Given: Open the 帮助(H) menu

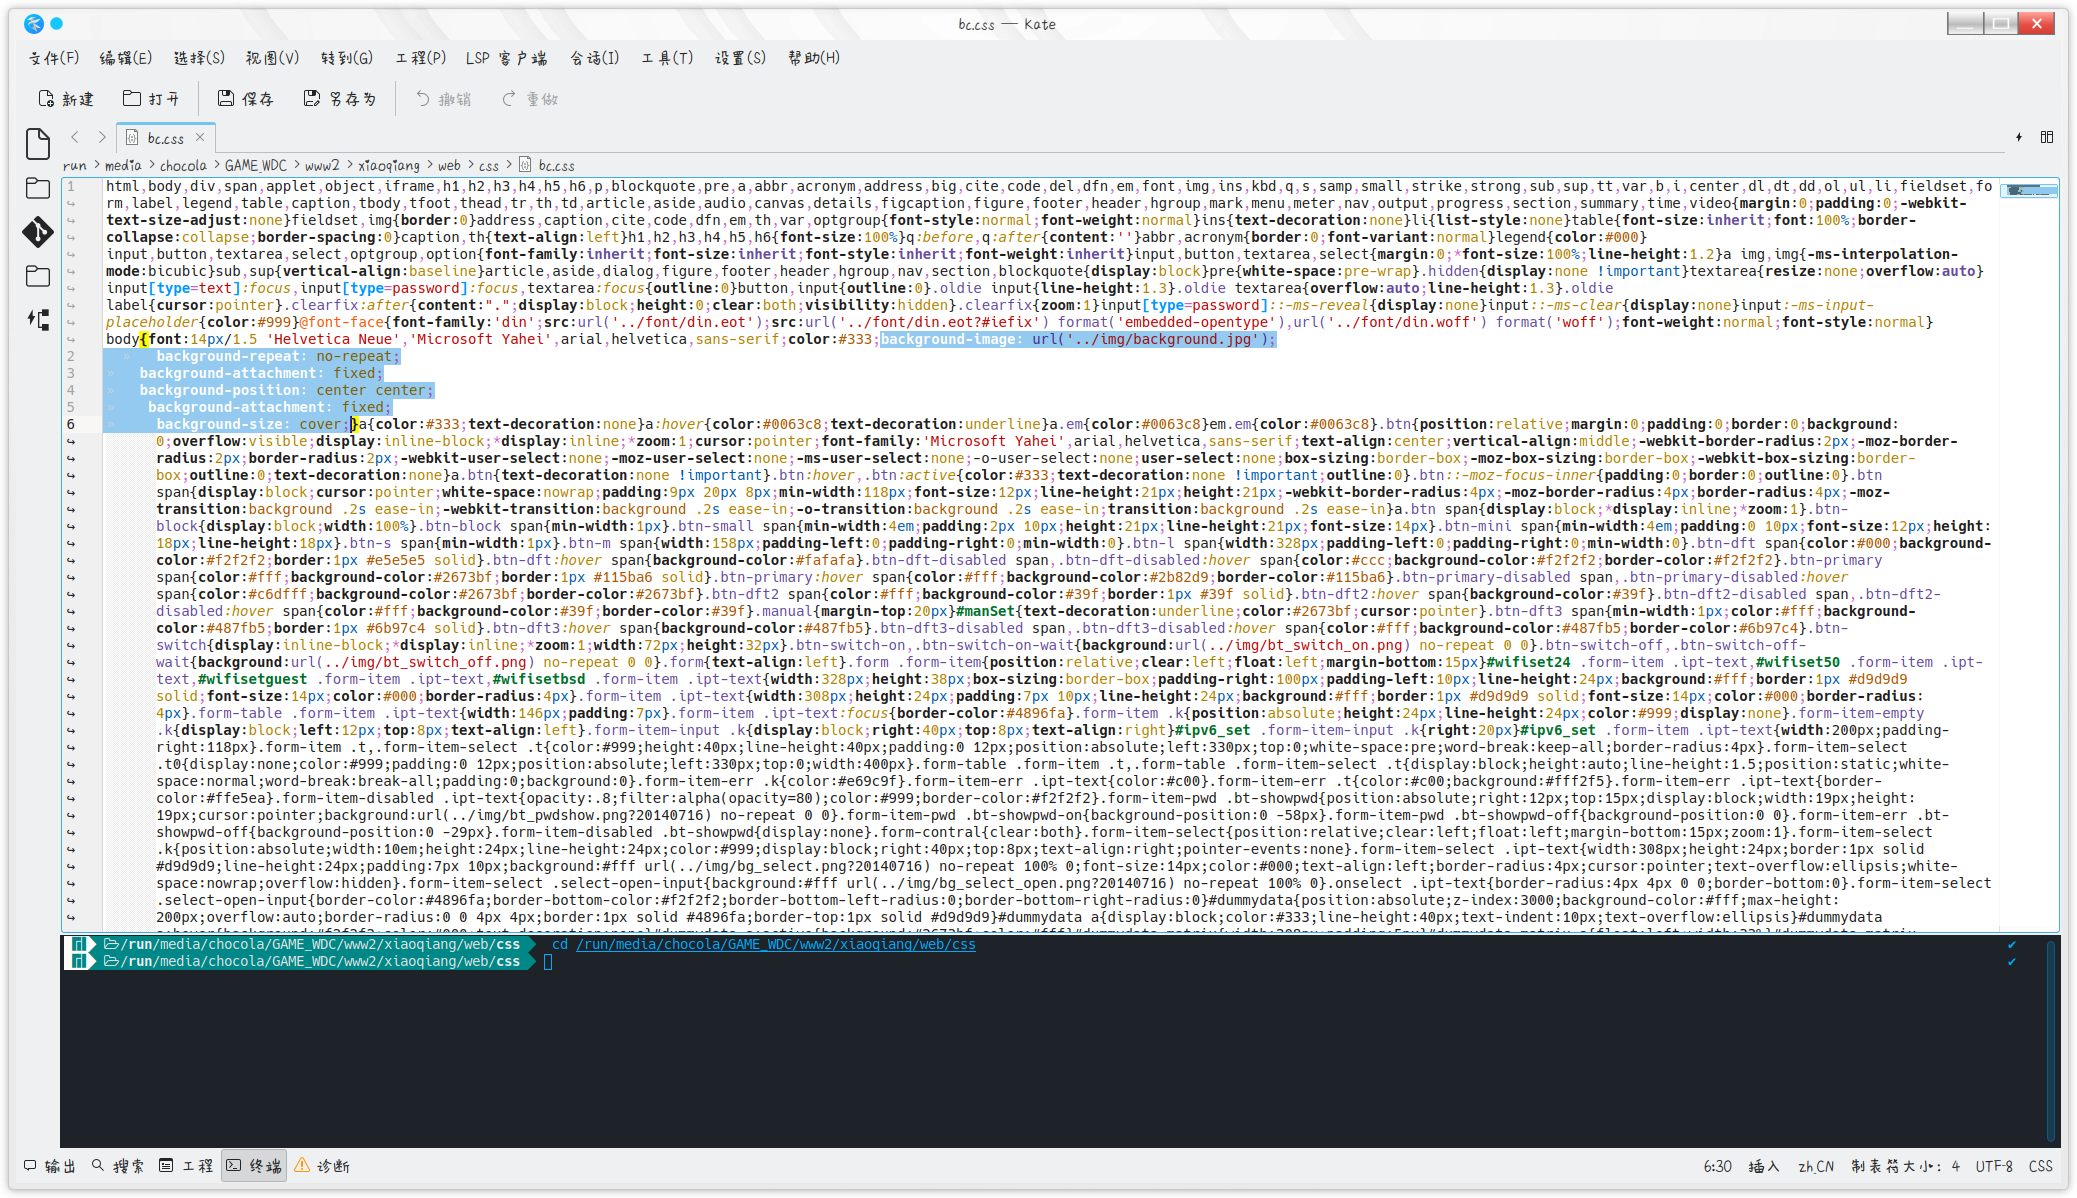Looking at the screenshot, I should pos(813,58).
